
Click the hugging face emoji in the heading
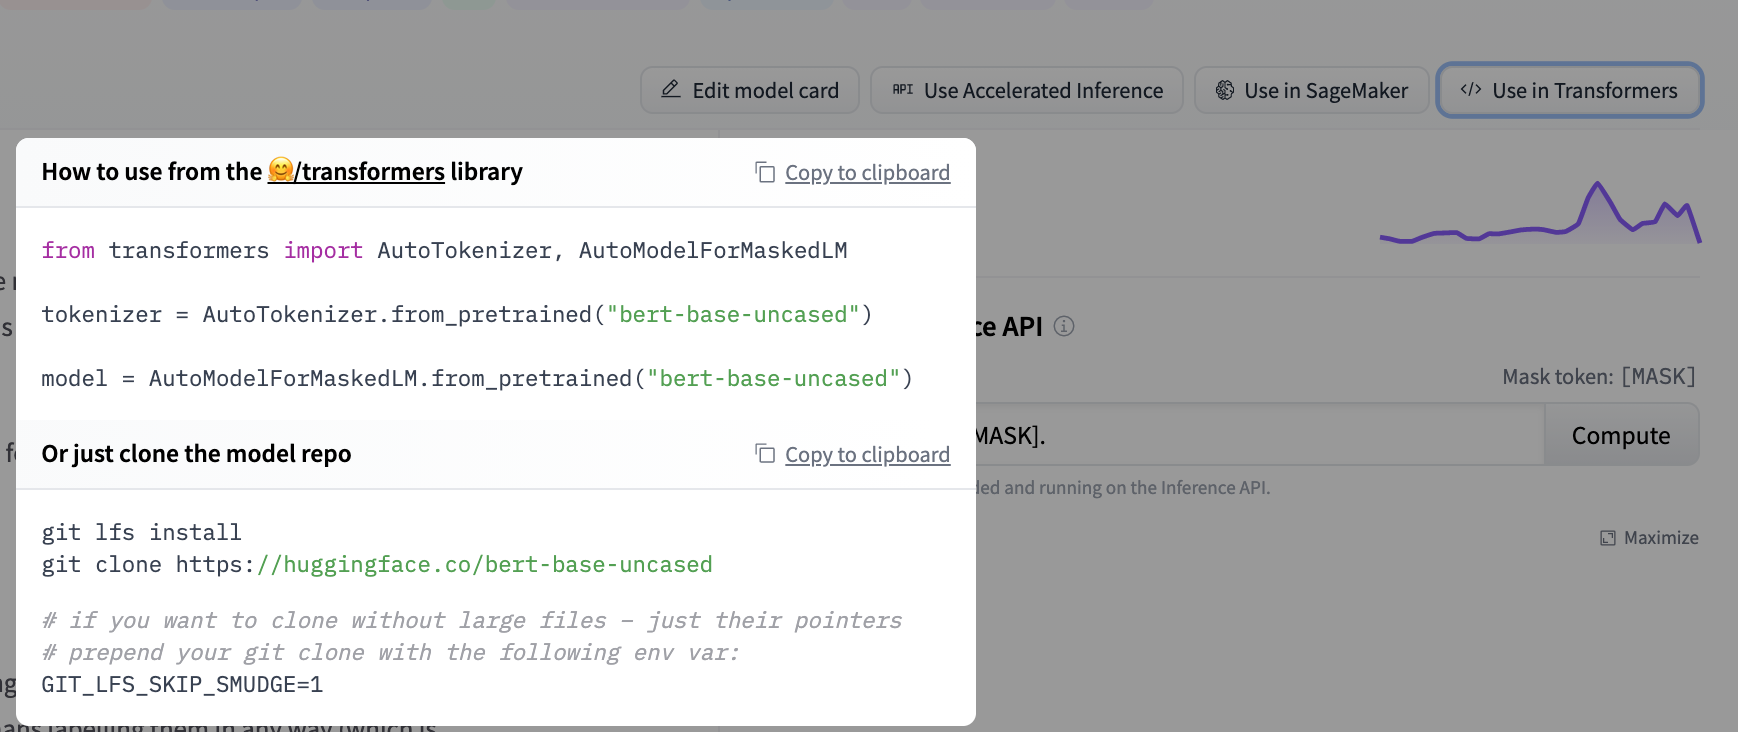281,171
